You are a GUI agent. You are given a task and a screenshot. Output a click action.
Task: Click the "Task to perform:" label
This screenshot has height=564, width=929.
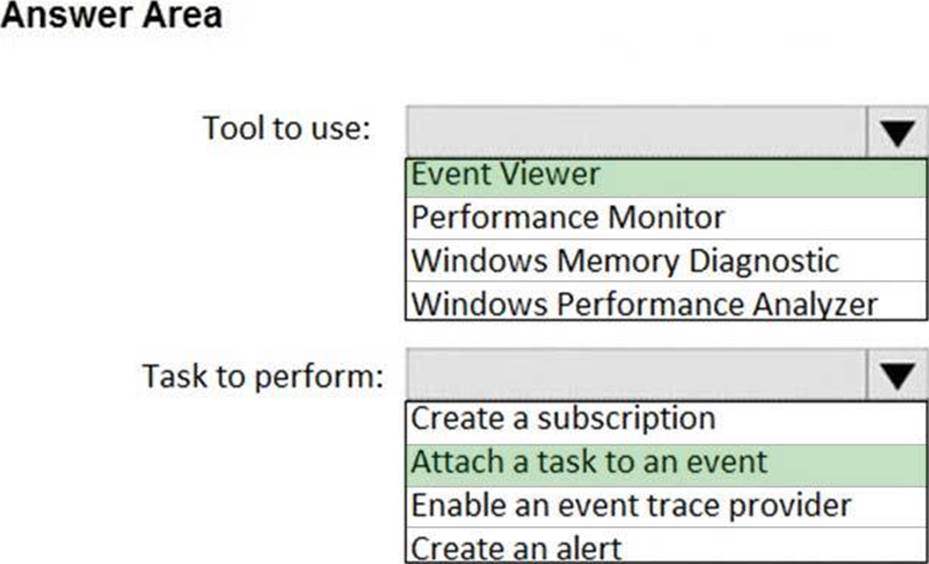[262, 377]
